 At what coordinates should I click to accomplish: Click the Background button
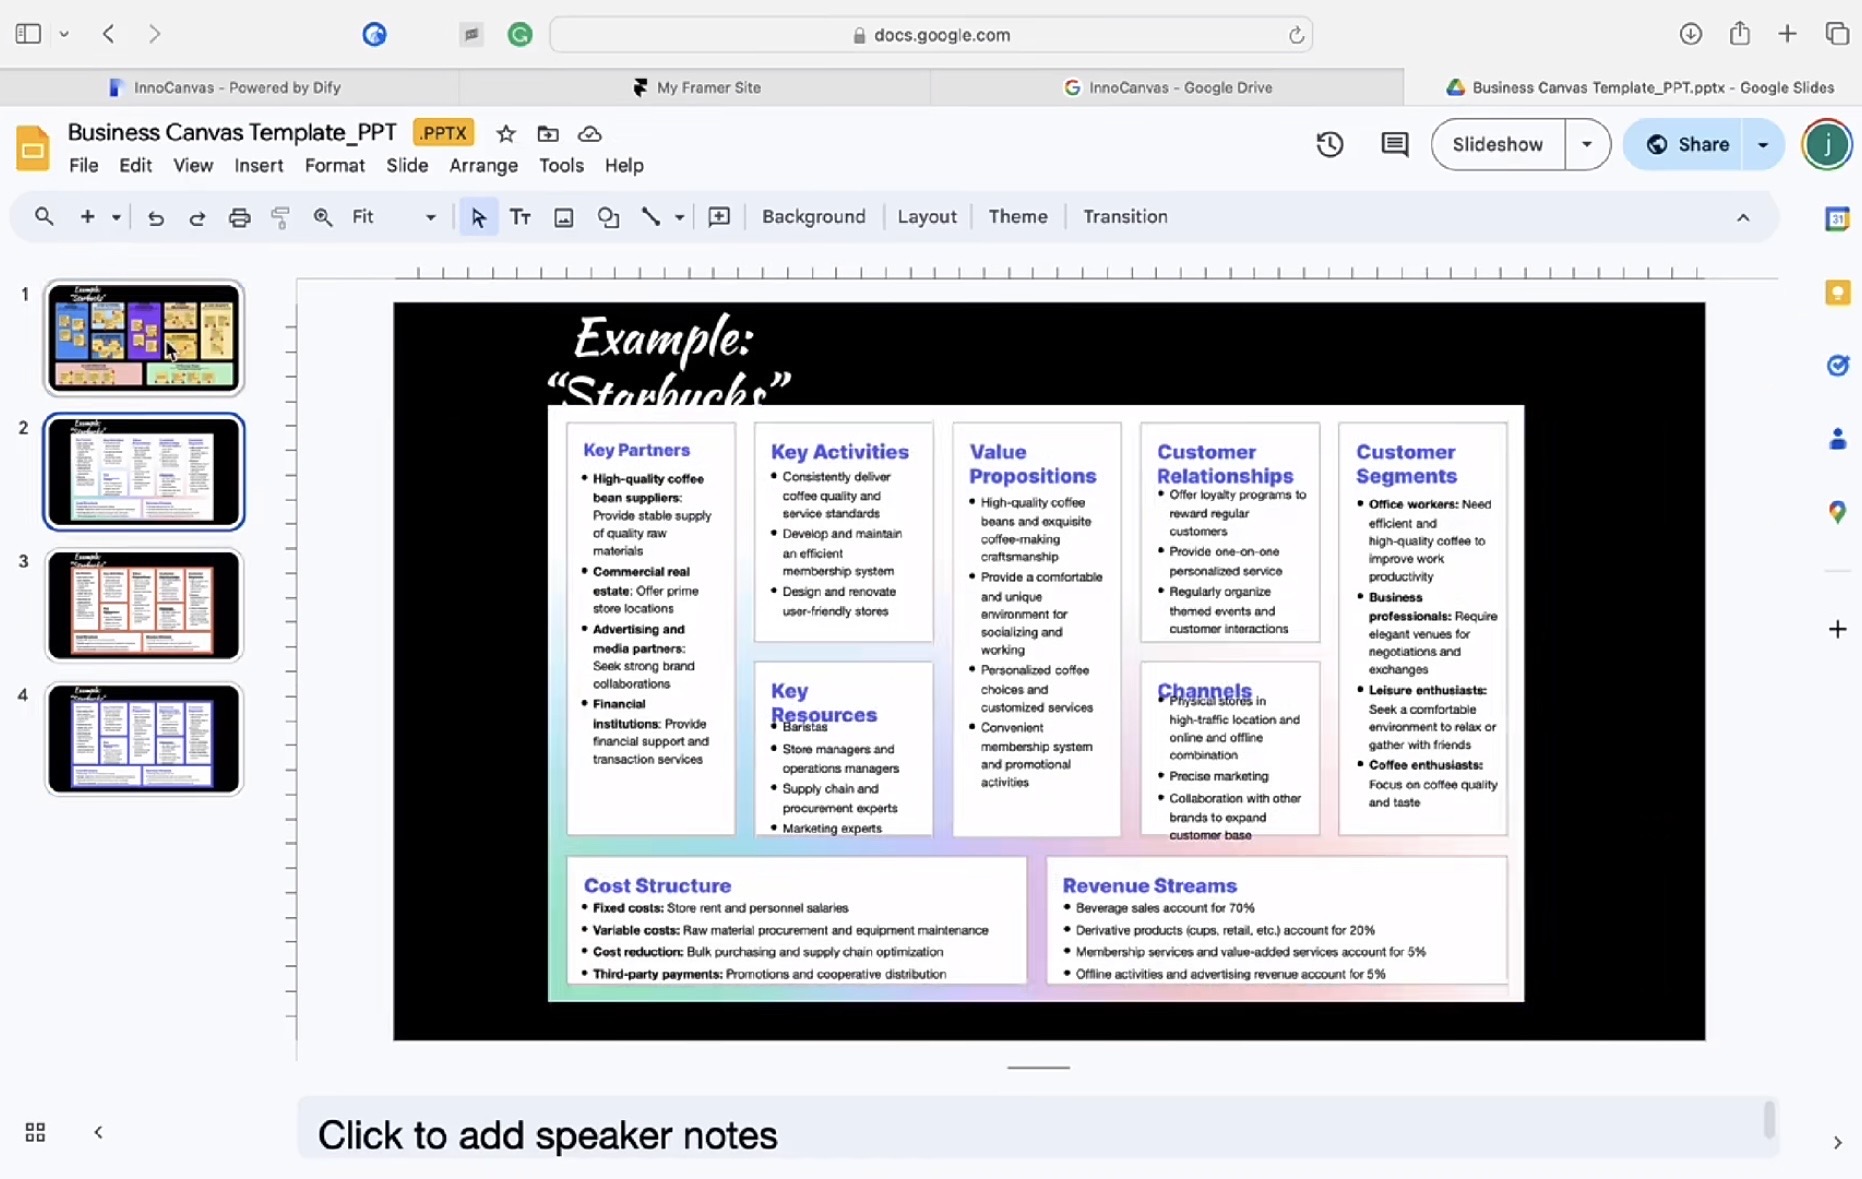pos(814,216)
